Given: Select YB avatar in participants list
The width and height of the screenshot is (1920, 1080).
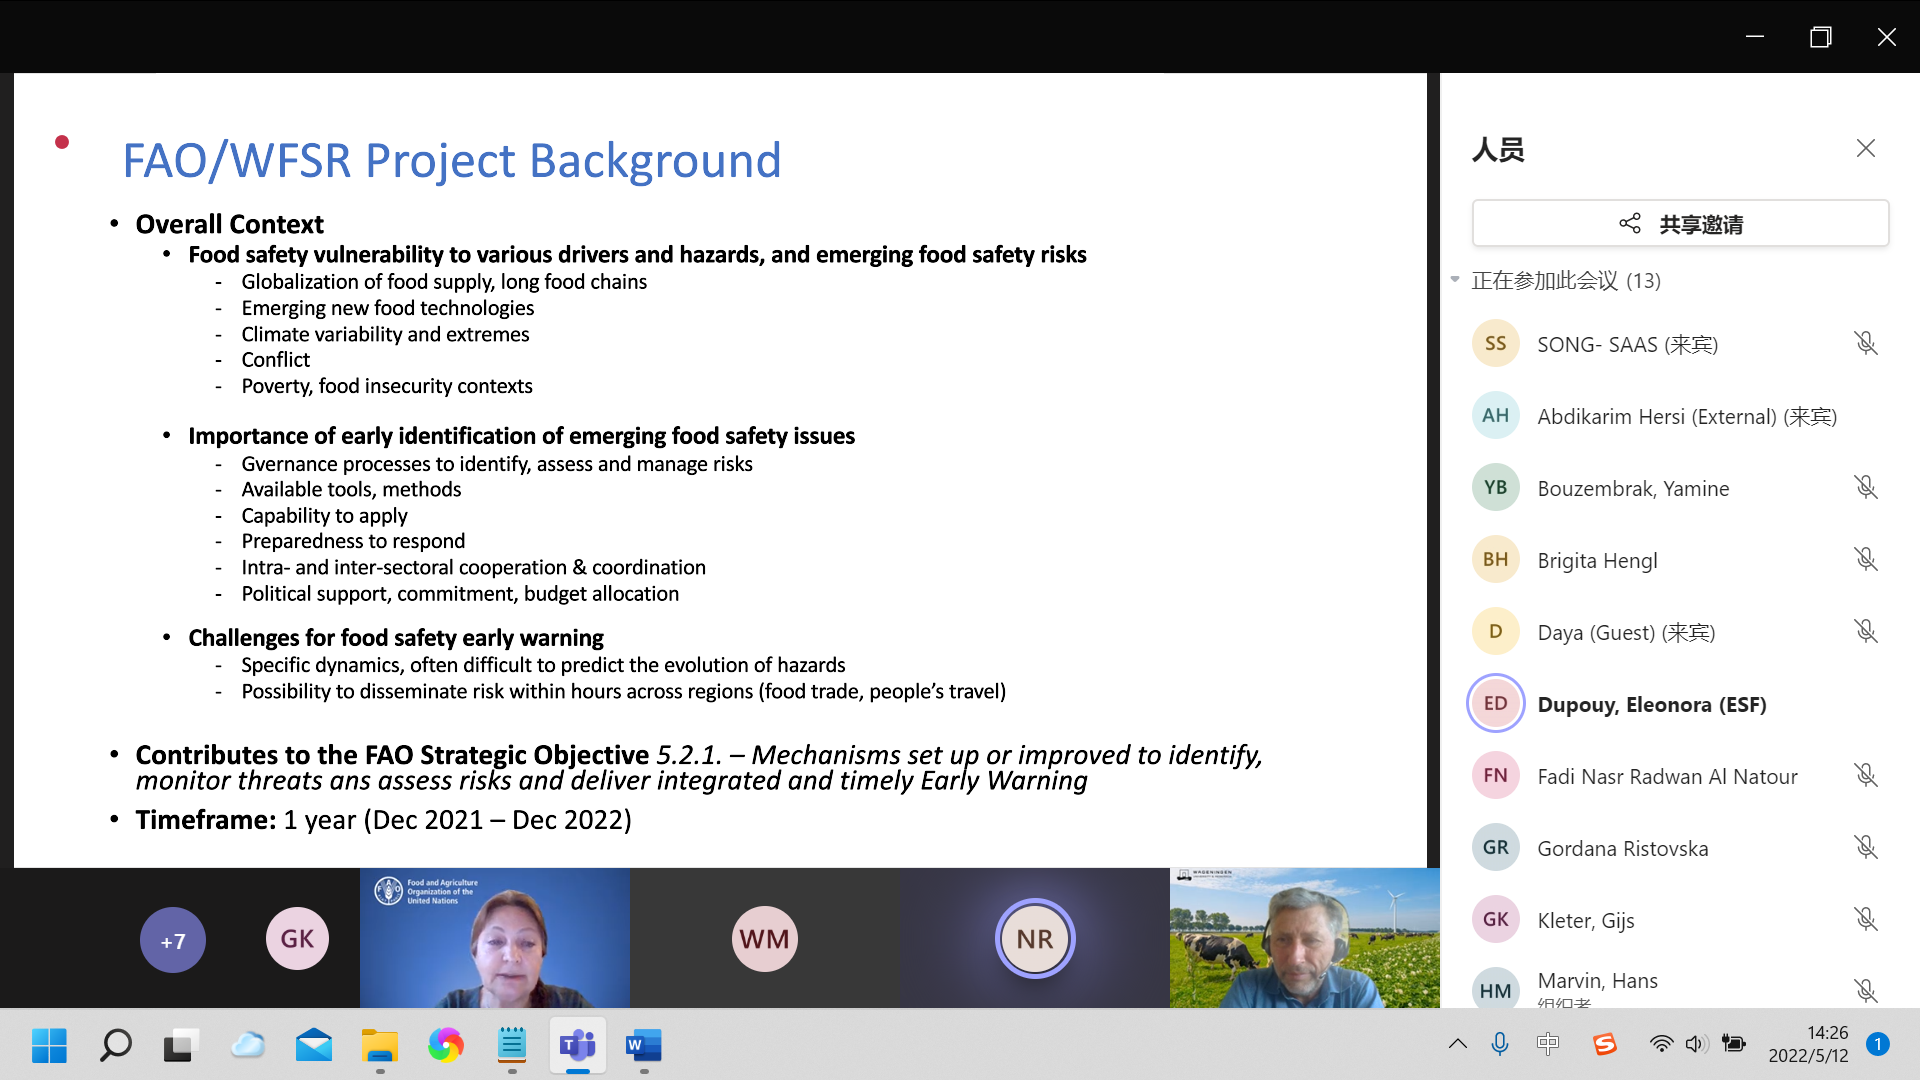Looking at the screenshot, I should tap(1495, 487).
